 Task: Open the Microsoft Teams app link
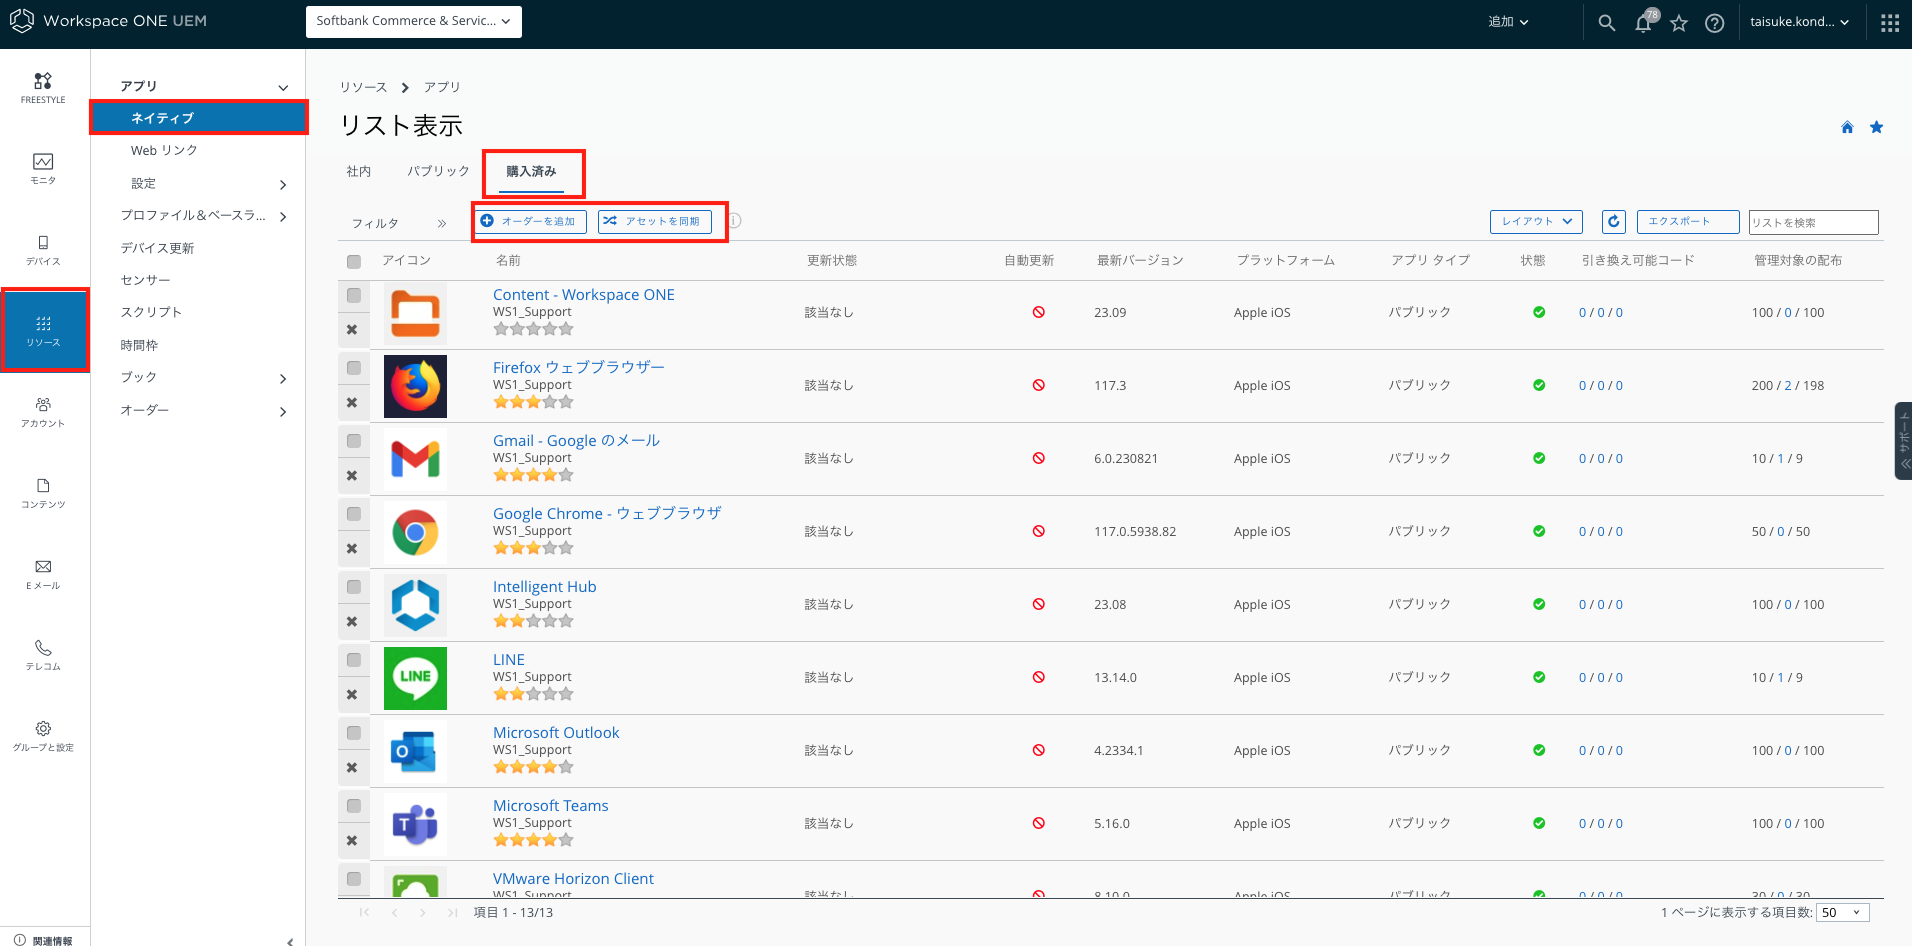[x=550, y=806]
